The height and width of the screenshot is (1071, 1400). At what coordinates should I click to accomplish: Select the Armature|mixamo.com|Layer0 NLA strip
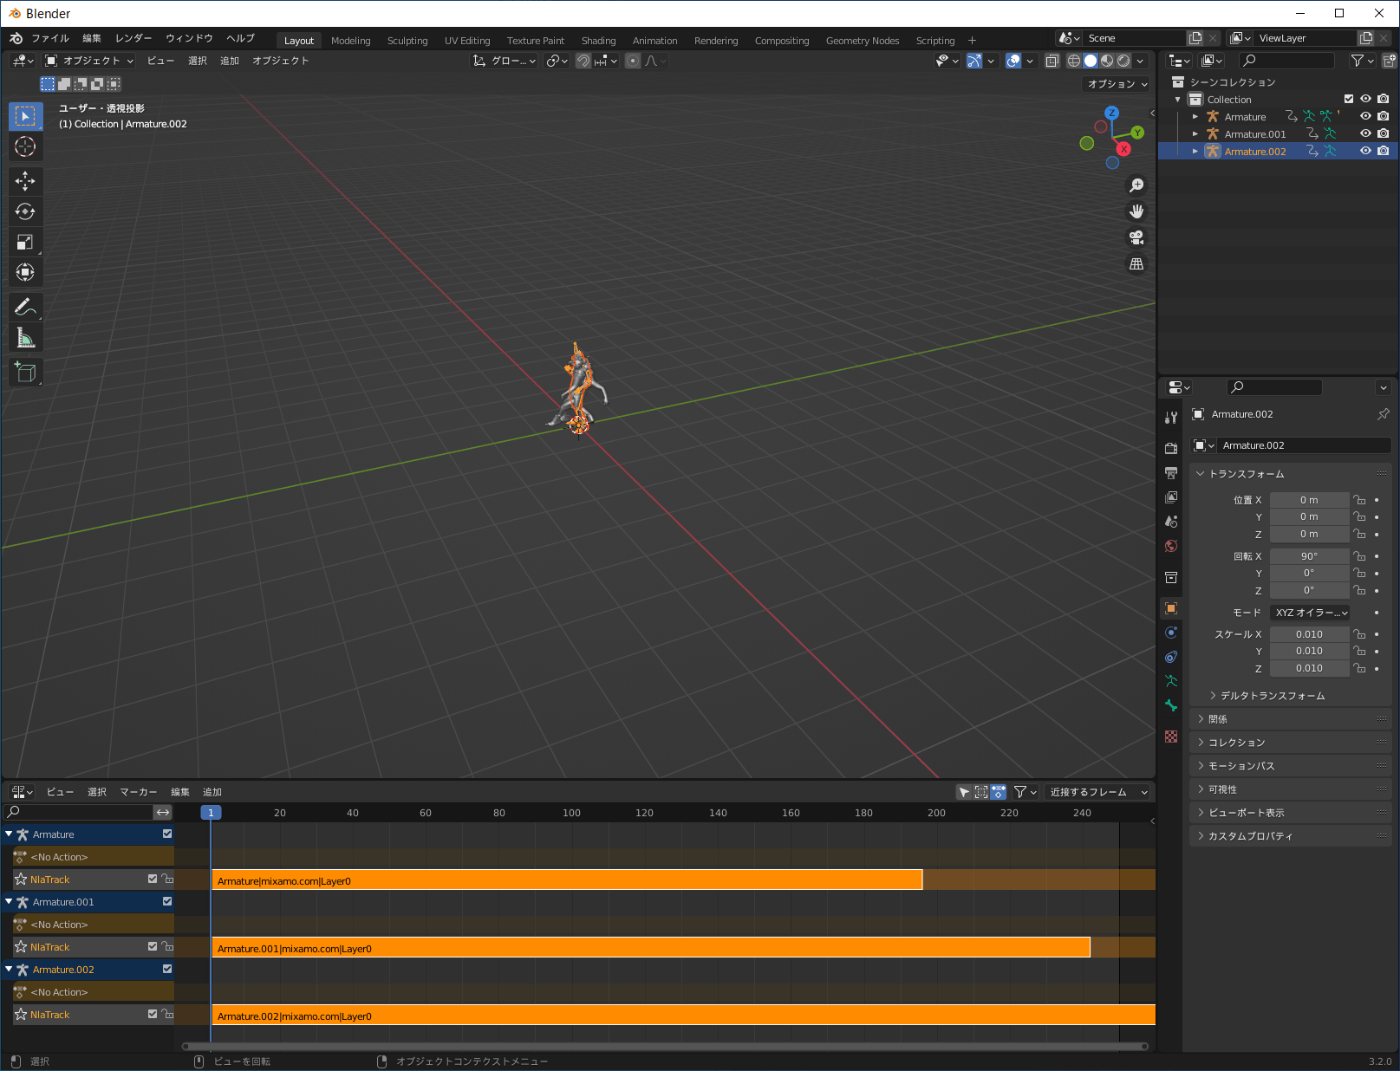(x=567, y=880)
